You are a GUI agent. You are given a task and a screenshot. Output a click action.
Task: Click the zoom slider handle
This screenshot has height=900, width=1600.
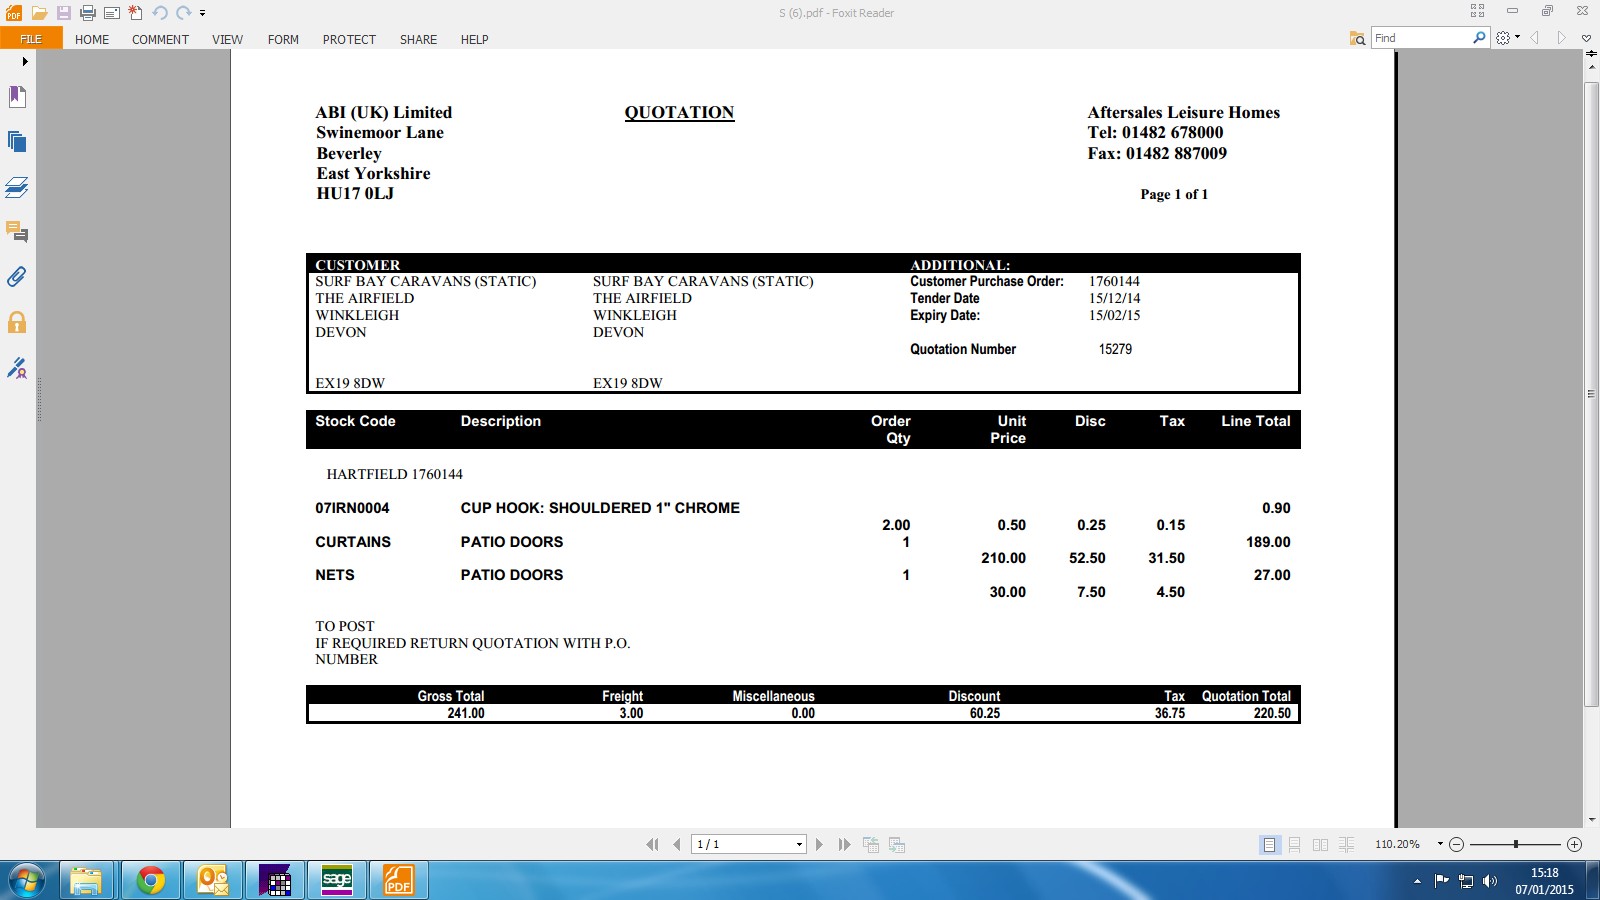pos(1516,845)
